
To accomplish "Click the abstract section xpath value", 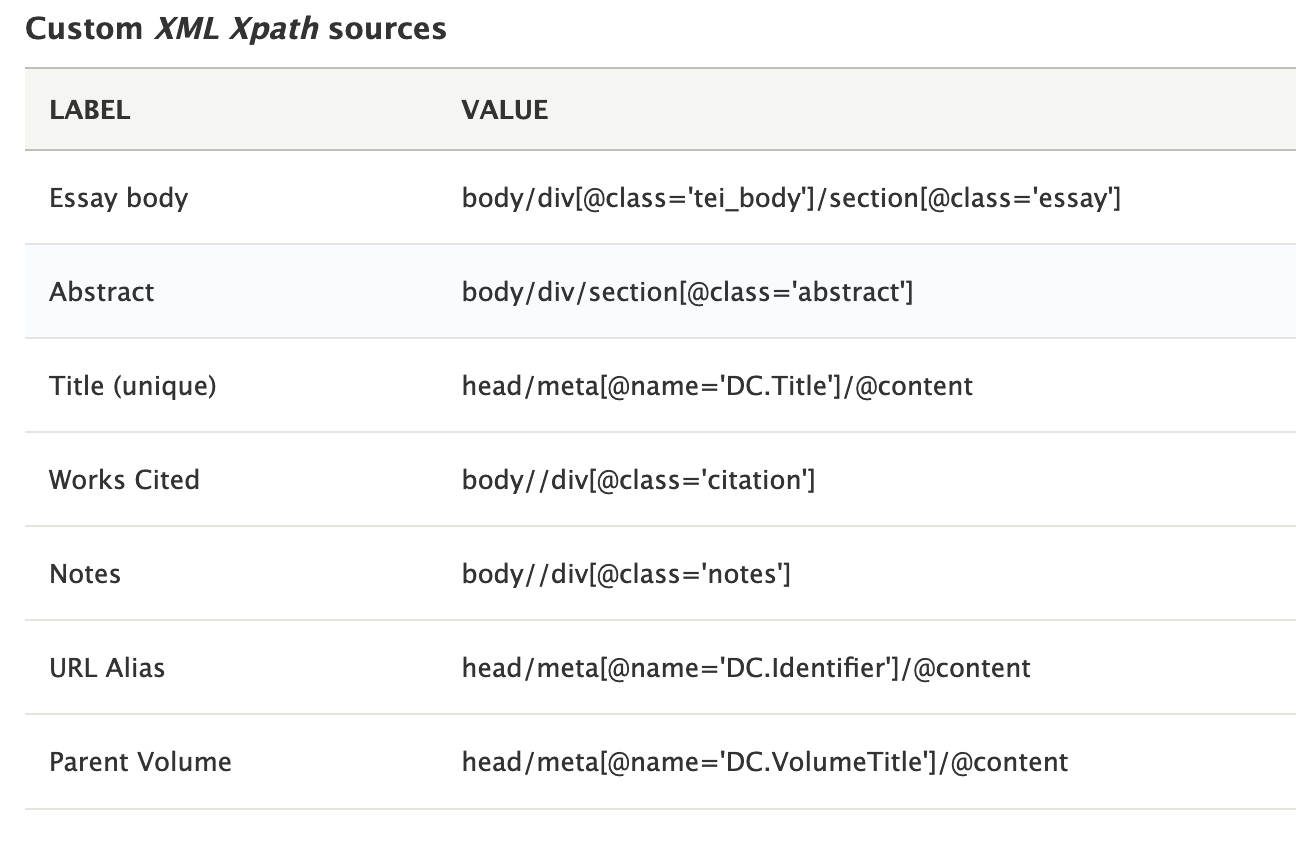I will pyautogui.click(x=687, y=293).
